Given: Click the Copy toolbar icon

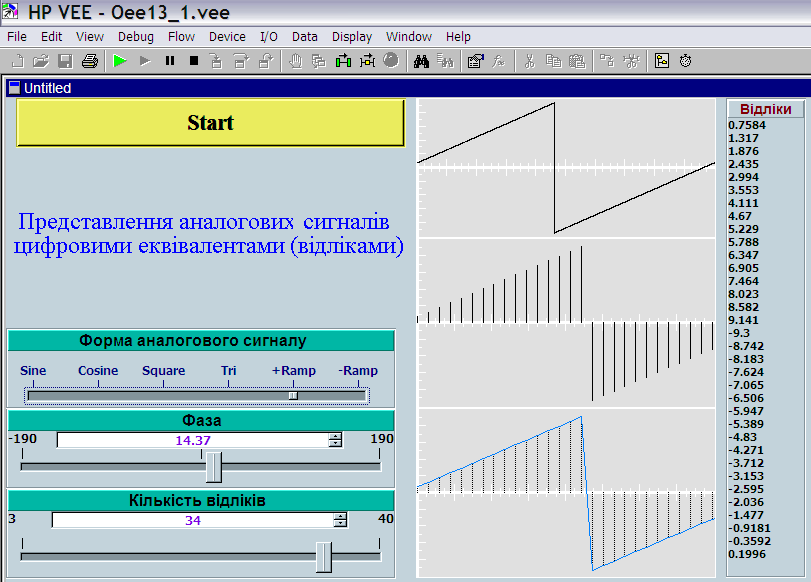Looking at the screenshot, I should click(553, 61).
